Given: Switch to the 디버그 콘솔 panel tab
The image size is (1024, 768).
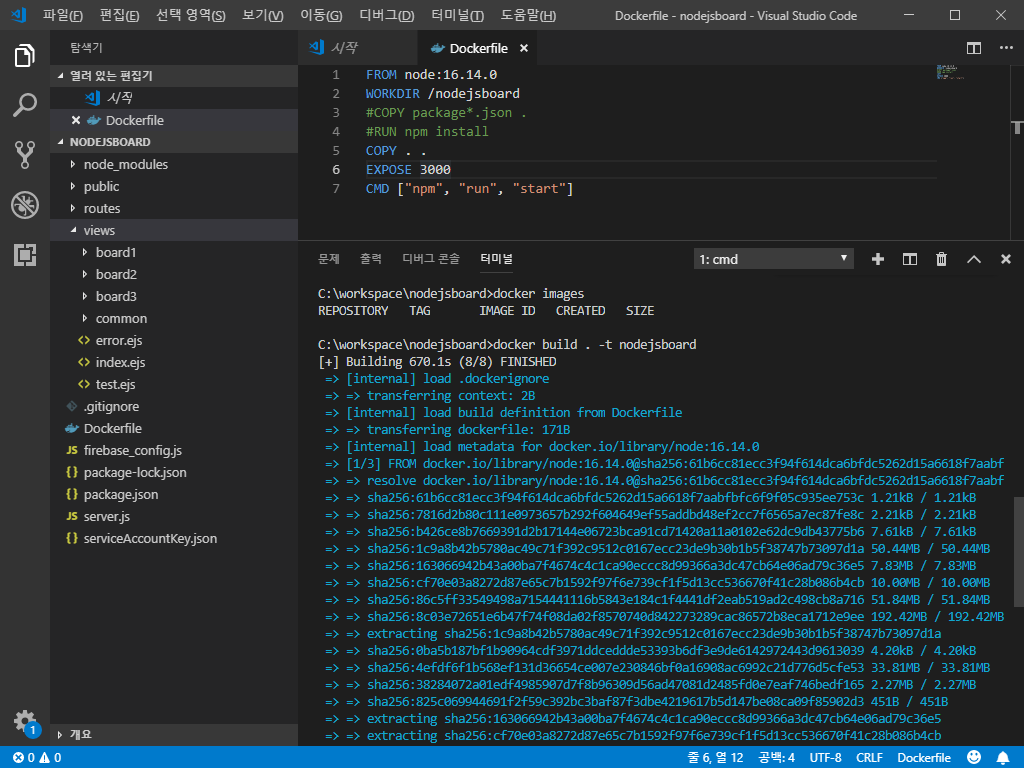Looking at the screenshot, I should point(431,259).
